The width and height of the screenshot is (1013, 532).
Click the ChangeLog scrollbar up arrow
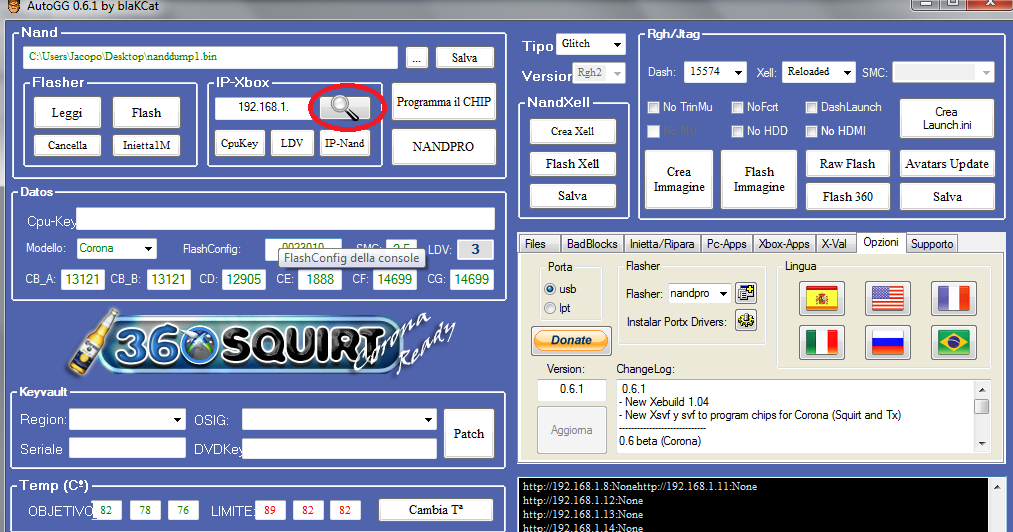tap(981, 390)
